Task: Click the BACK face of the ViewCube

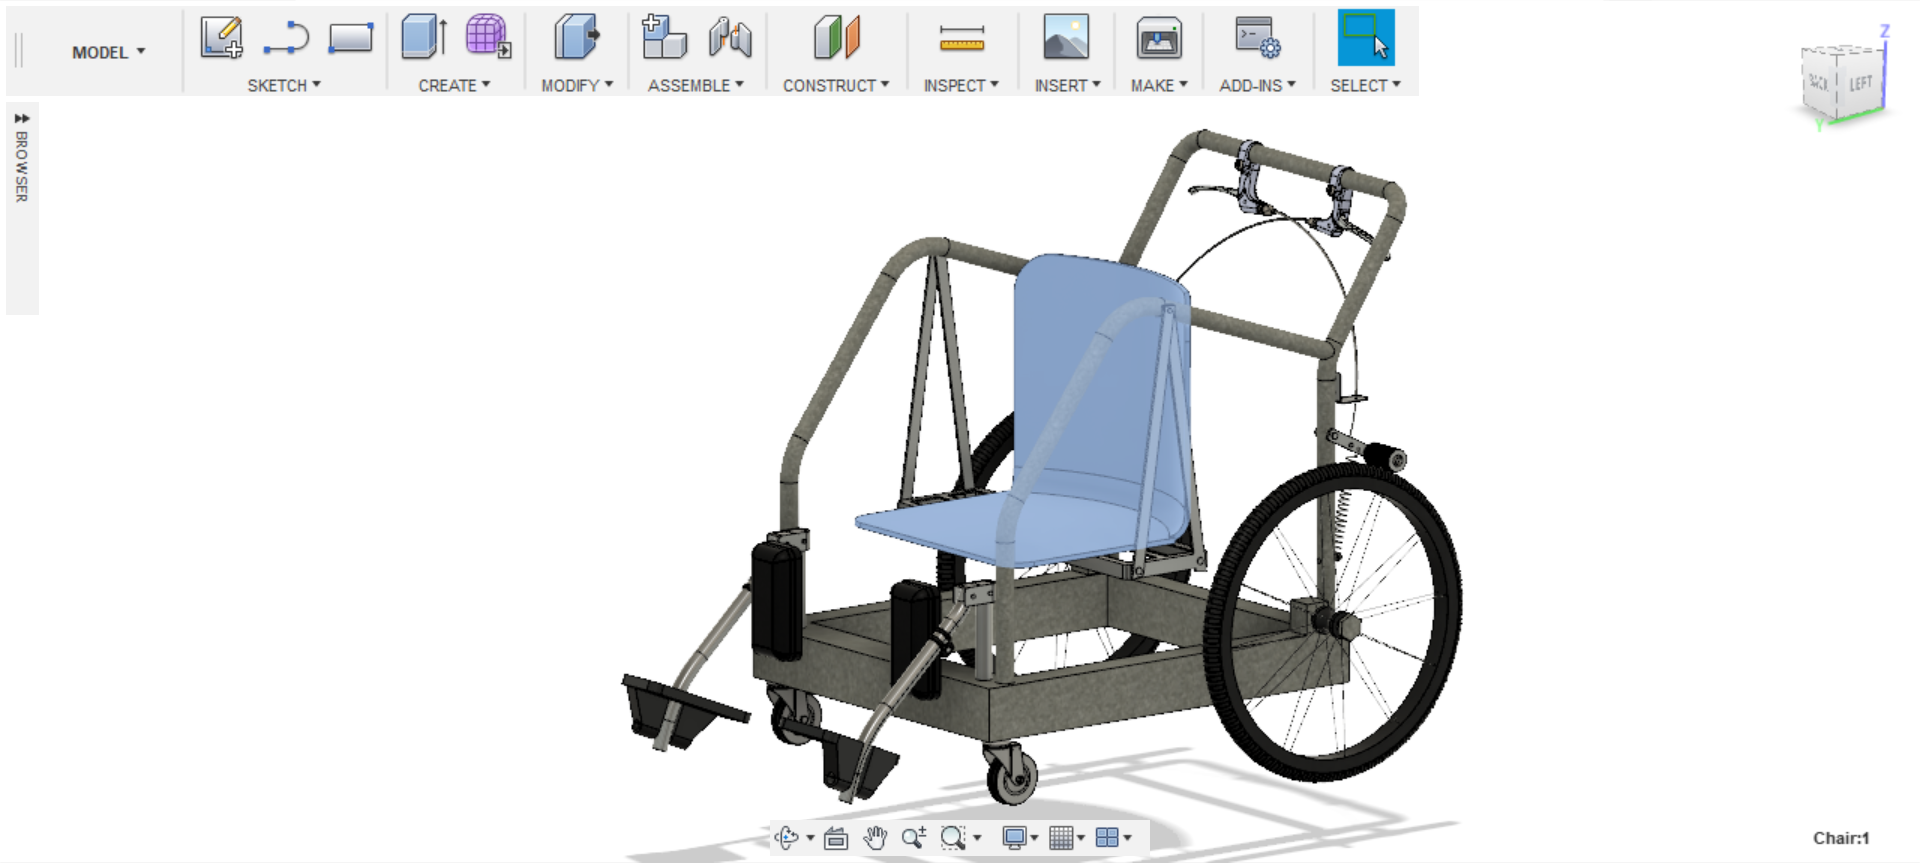Action: pyautogui.click(x=1820, y=84)
